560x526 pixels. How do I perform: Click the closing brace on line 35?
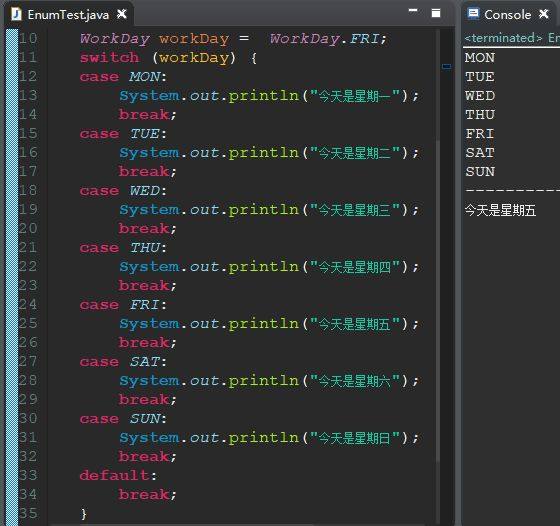(84, 514)
